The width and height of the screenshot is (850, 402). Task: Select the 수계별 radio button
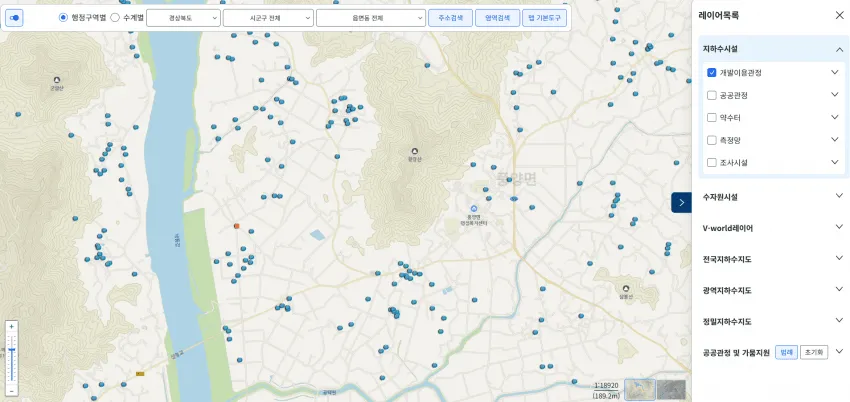[115, 17]
